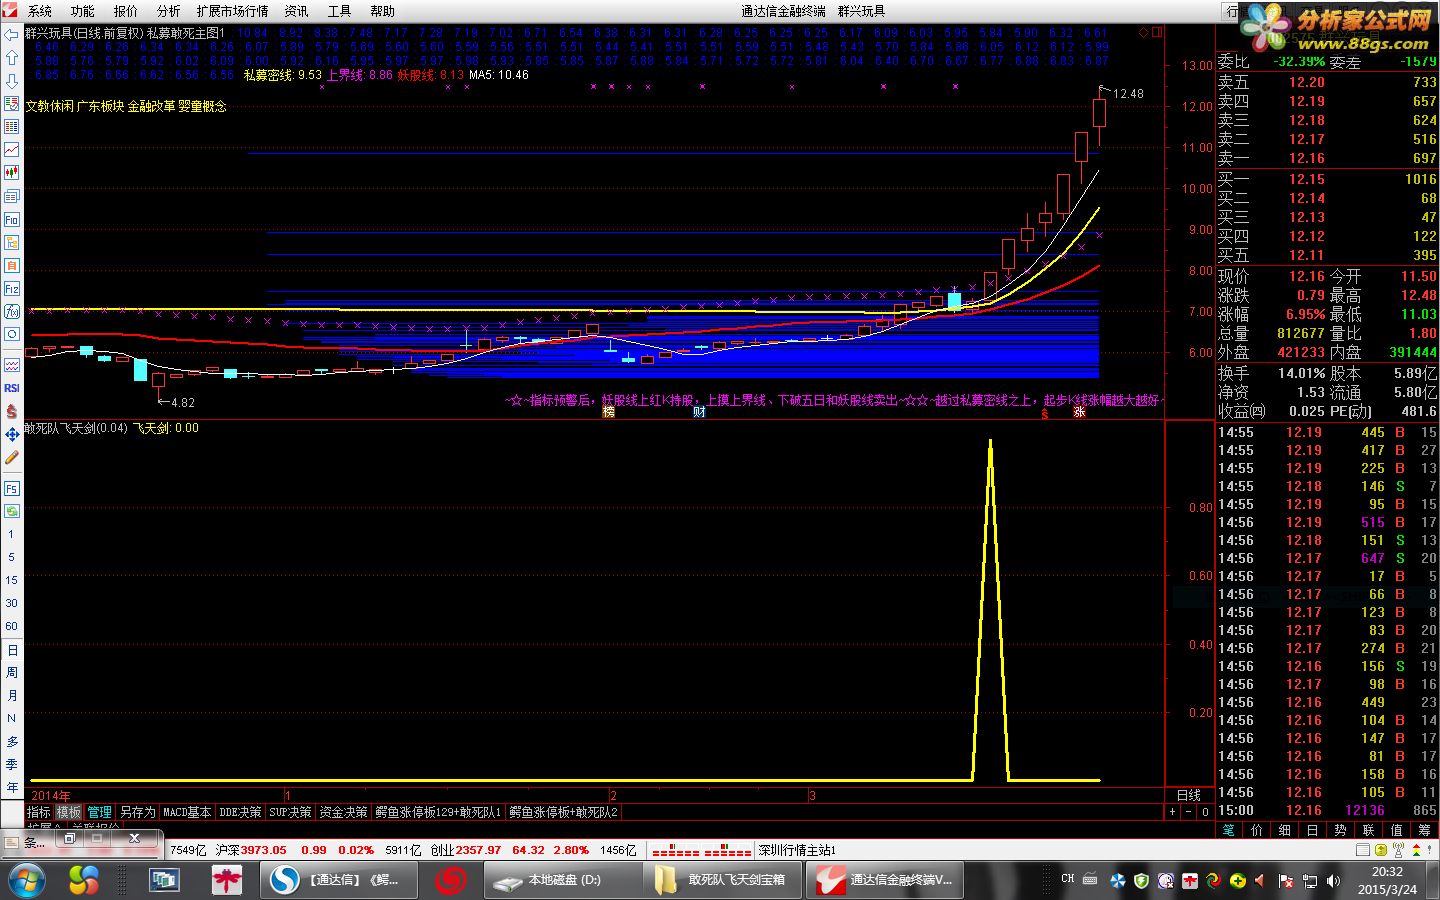Image resolution: width=1440 pixels, height=900 pixels.
Task: Click the plus zoom button under 日线
Action: coord(1173,812)
